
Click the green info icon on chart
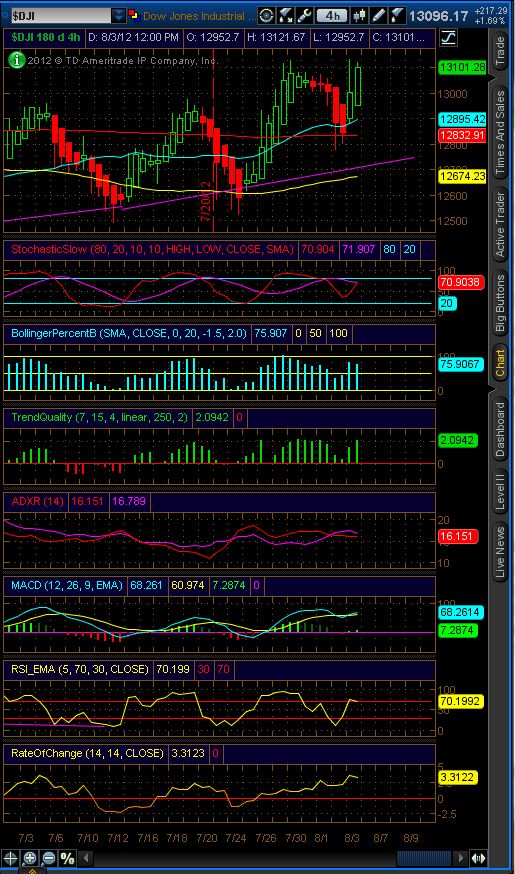coord(16,60)
